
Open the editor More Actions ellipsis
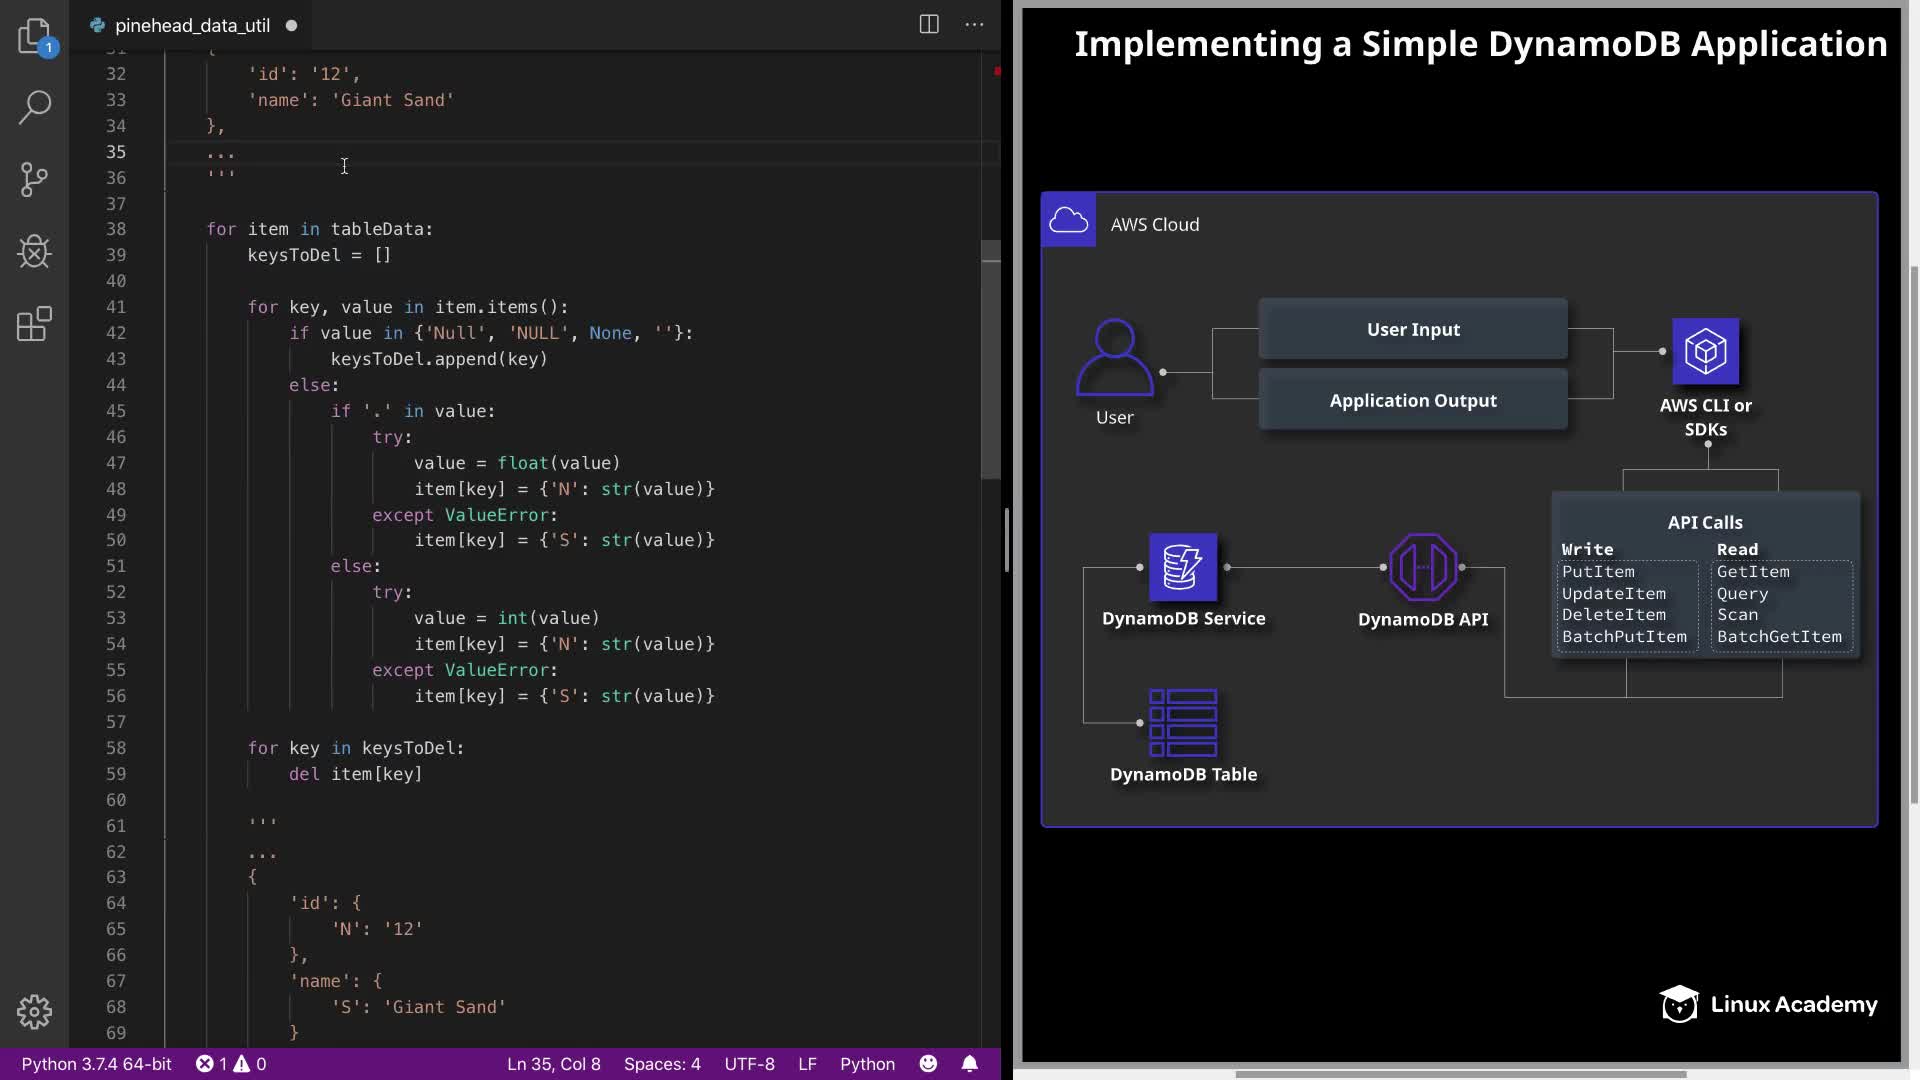point(974,25)
